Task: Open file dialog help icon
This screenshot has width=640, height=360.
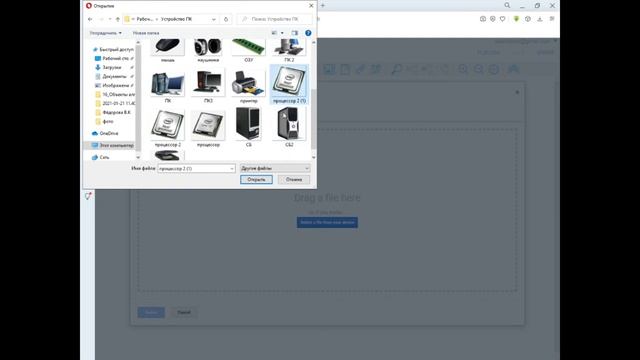Action: coord(308,33)
